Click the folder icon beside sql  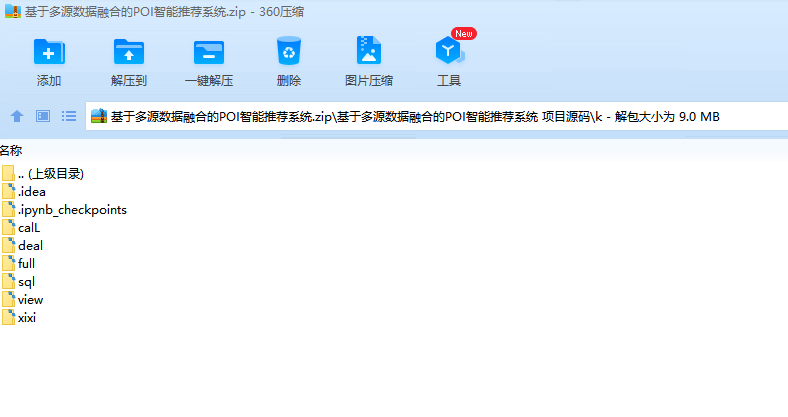coord(9,281)
